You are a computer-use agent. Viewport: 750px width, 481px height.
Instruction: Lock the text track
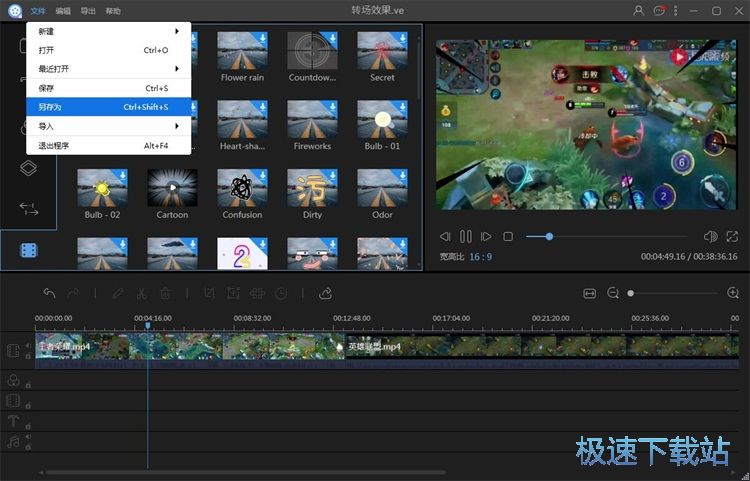point(28,426)
